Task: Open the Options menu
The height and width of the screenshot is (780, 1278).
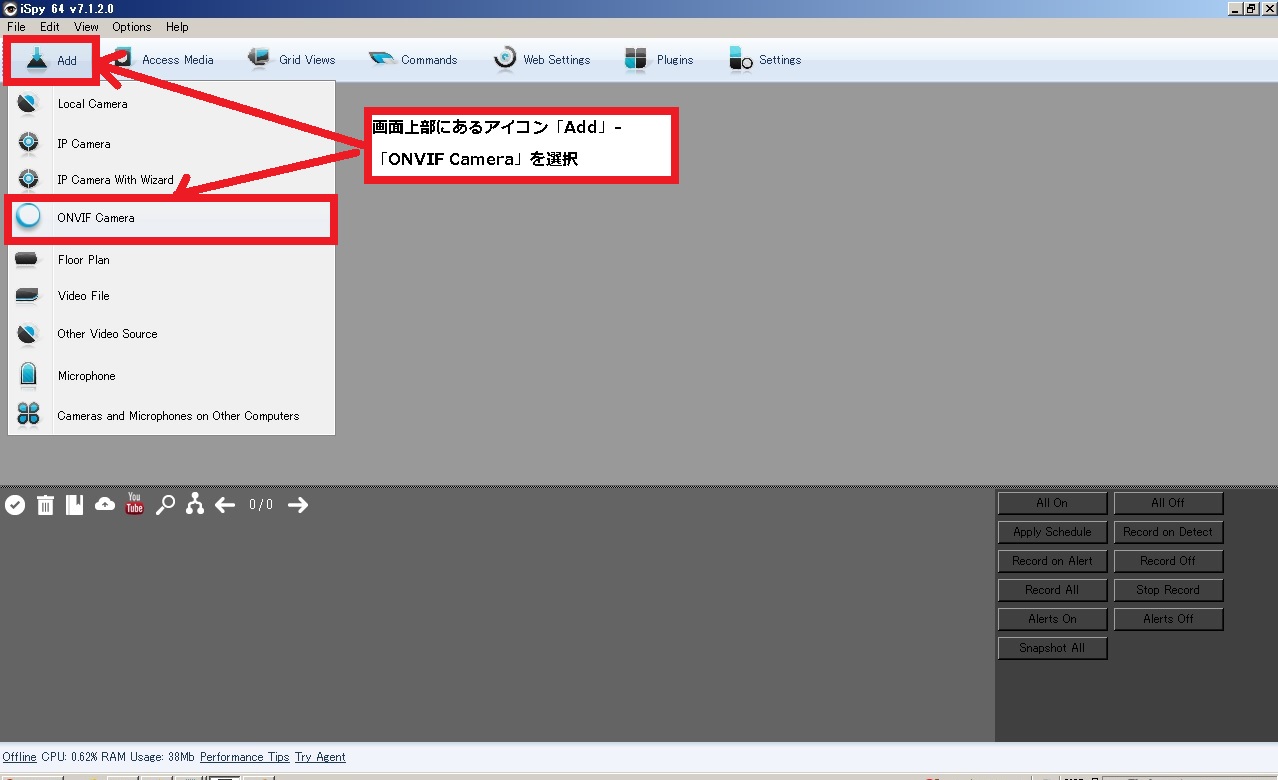Action: (132, 27)
